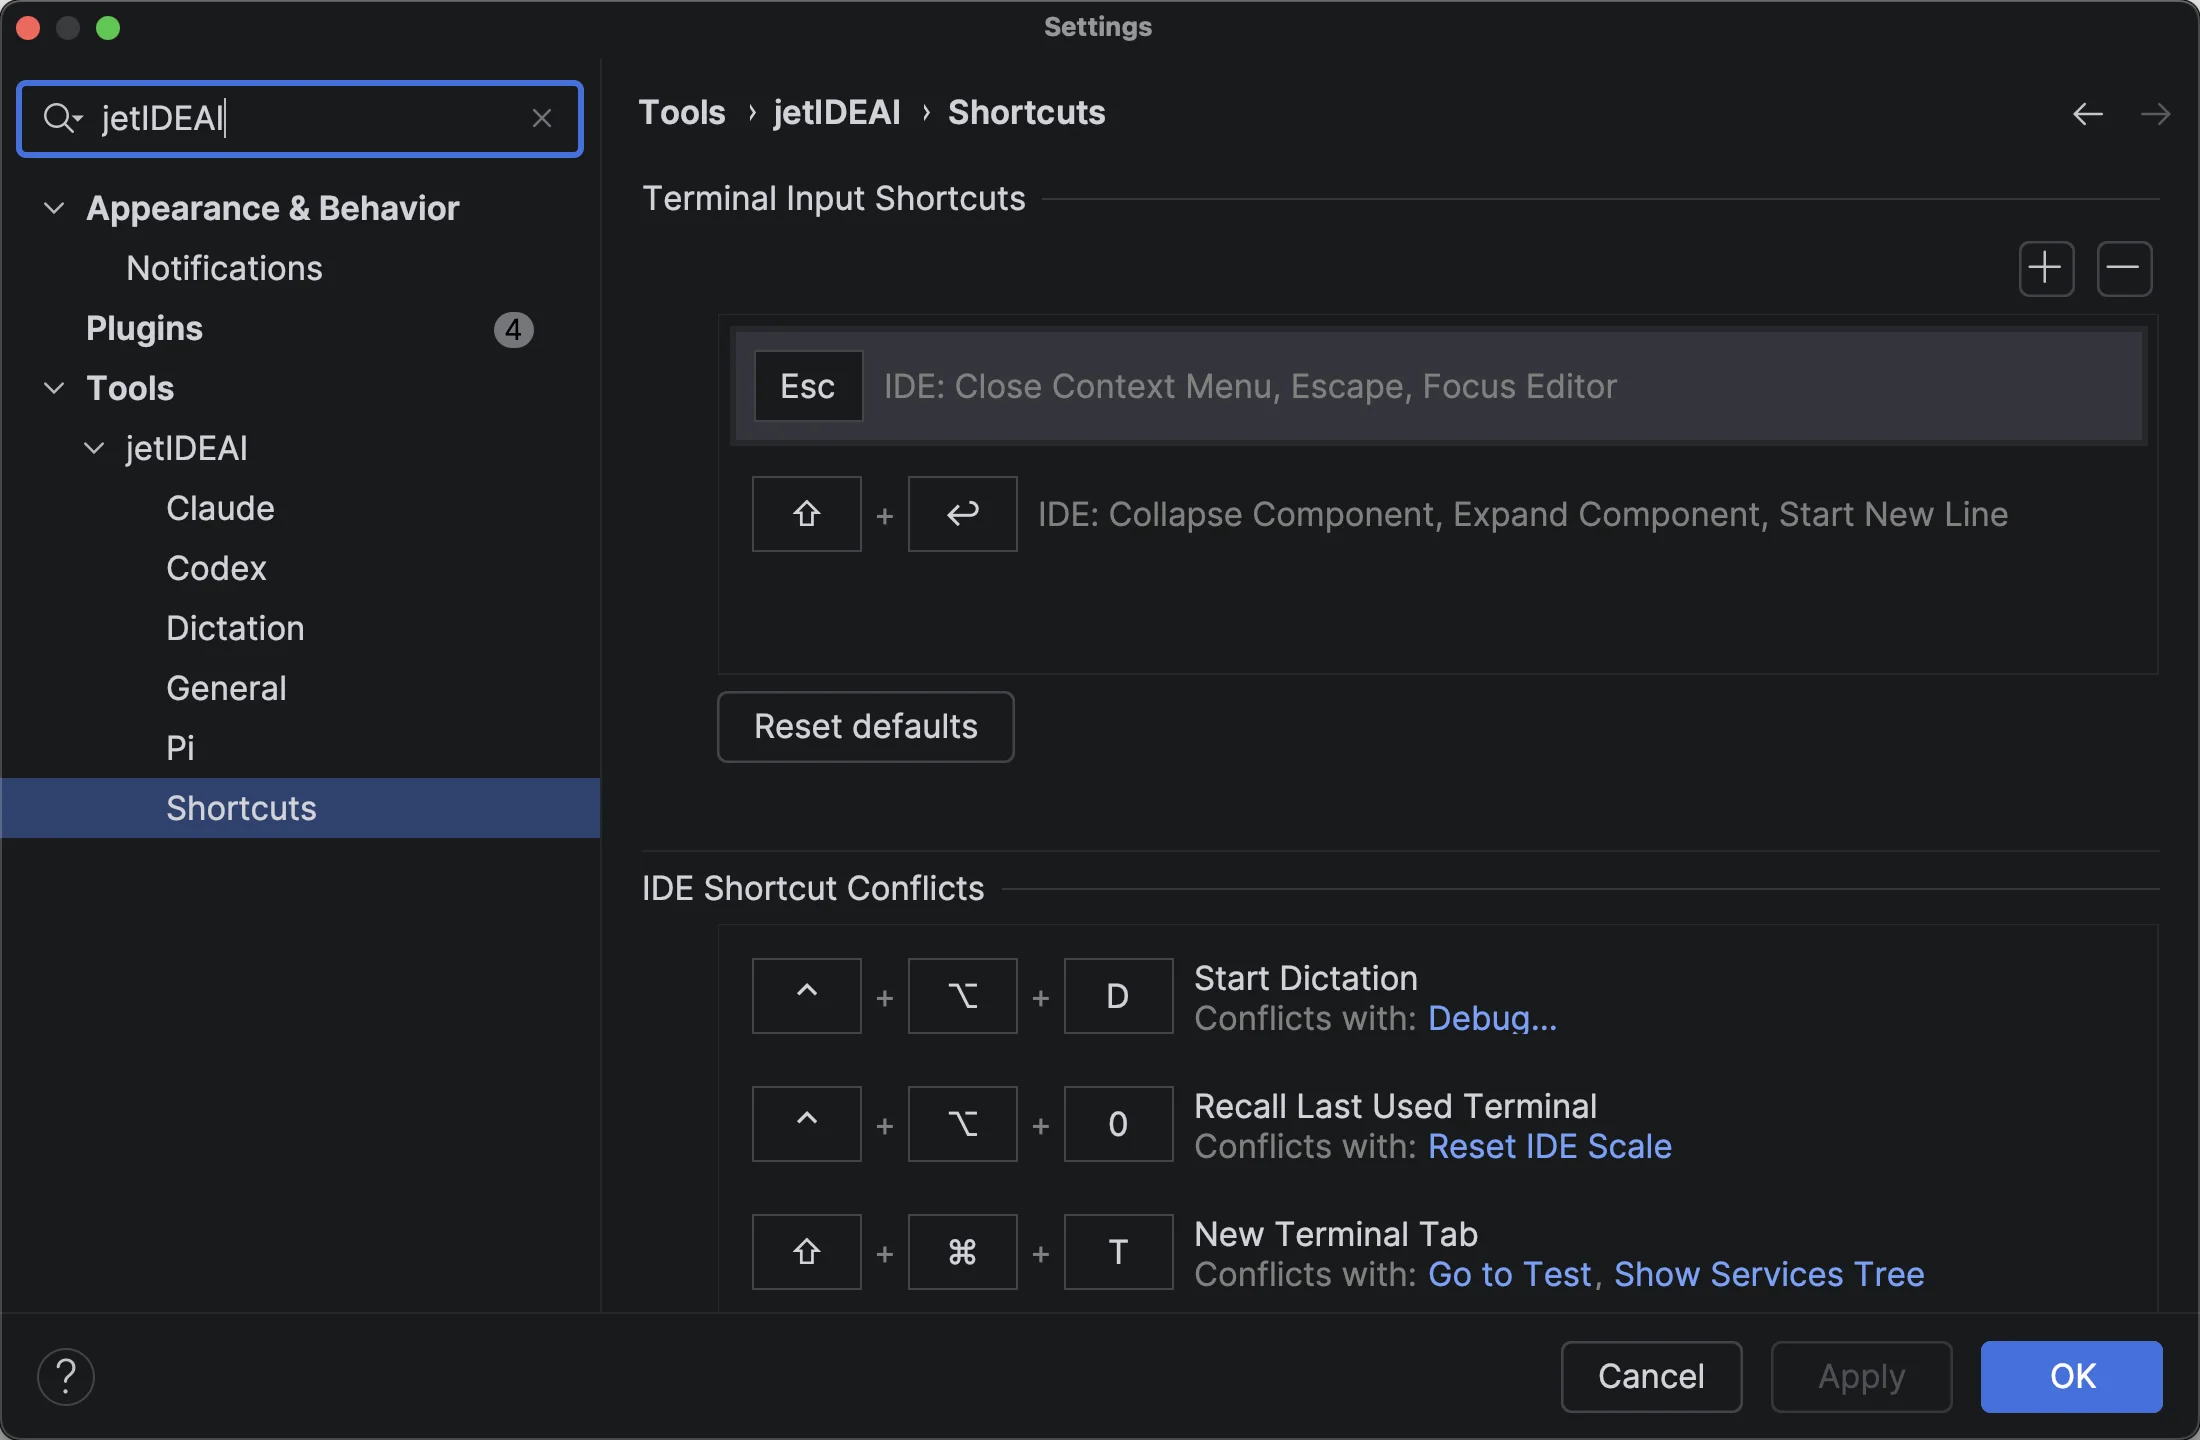Select General under jetIDEAI
Screen dimensions: 2200x1440
[x=226, y=688]
